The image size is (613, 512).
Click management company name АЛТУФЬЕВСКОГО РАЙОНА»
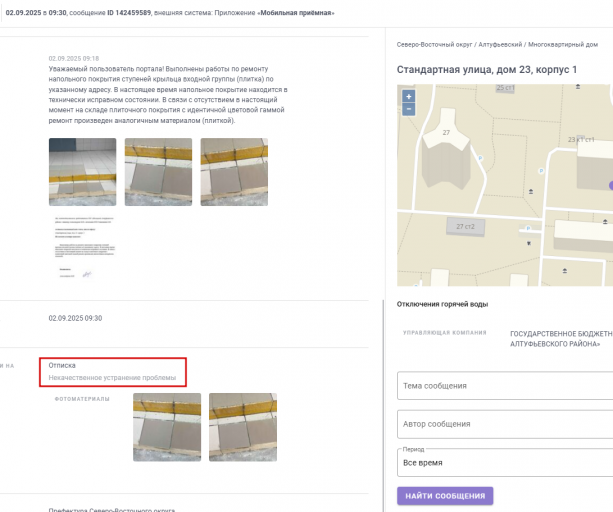tap(555, 344)
